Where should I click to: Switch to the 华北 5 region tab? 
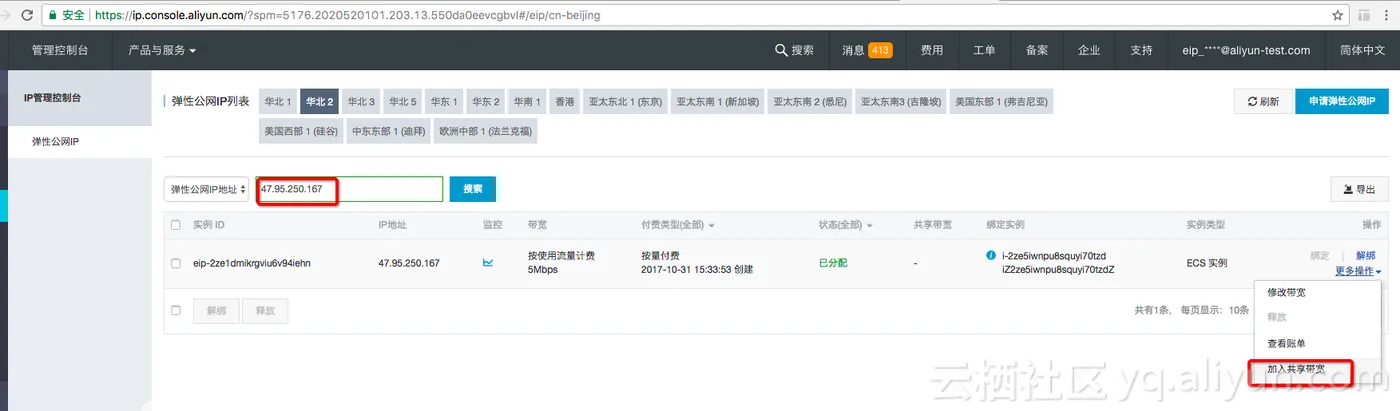403,101
